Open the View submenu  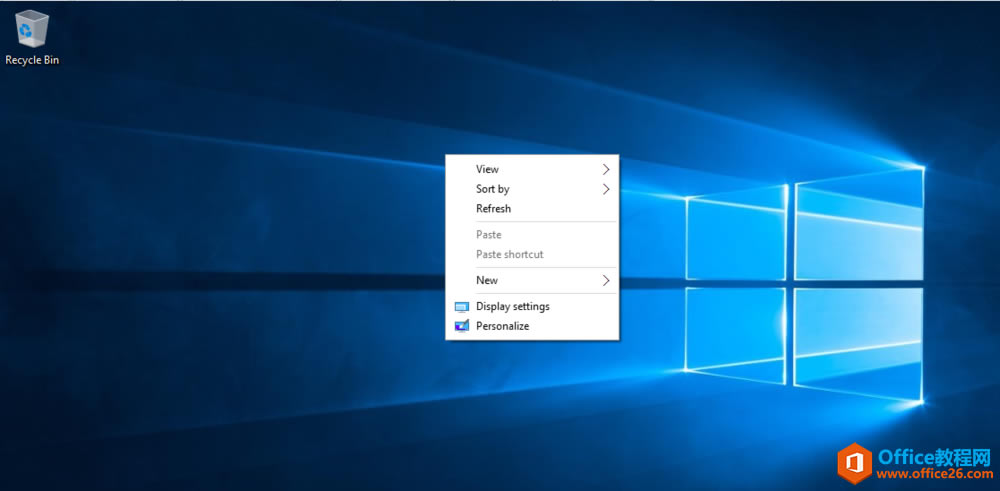(x=532, y=170)
